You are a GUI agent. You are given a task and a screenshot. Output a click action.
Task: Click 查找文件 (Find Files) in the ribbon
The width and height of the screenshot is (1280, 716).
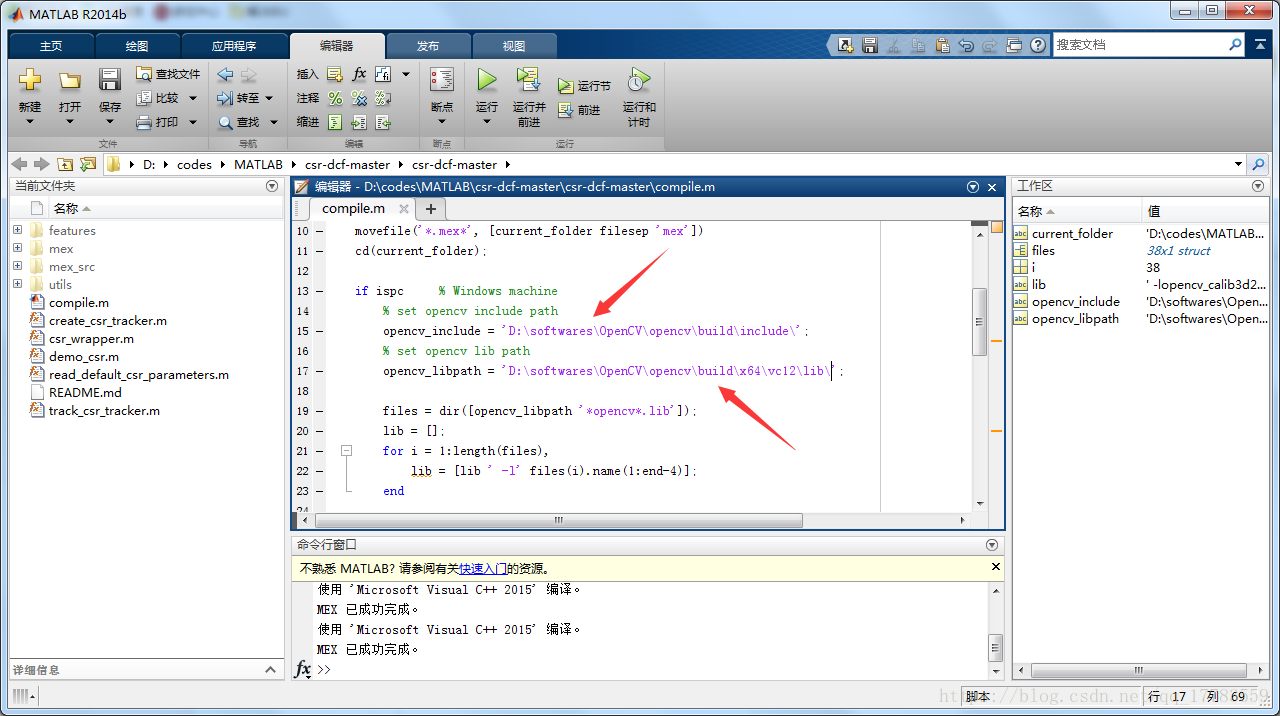168,74
